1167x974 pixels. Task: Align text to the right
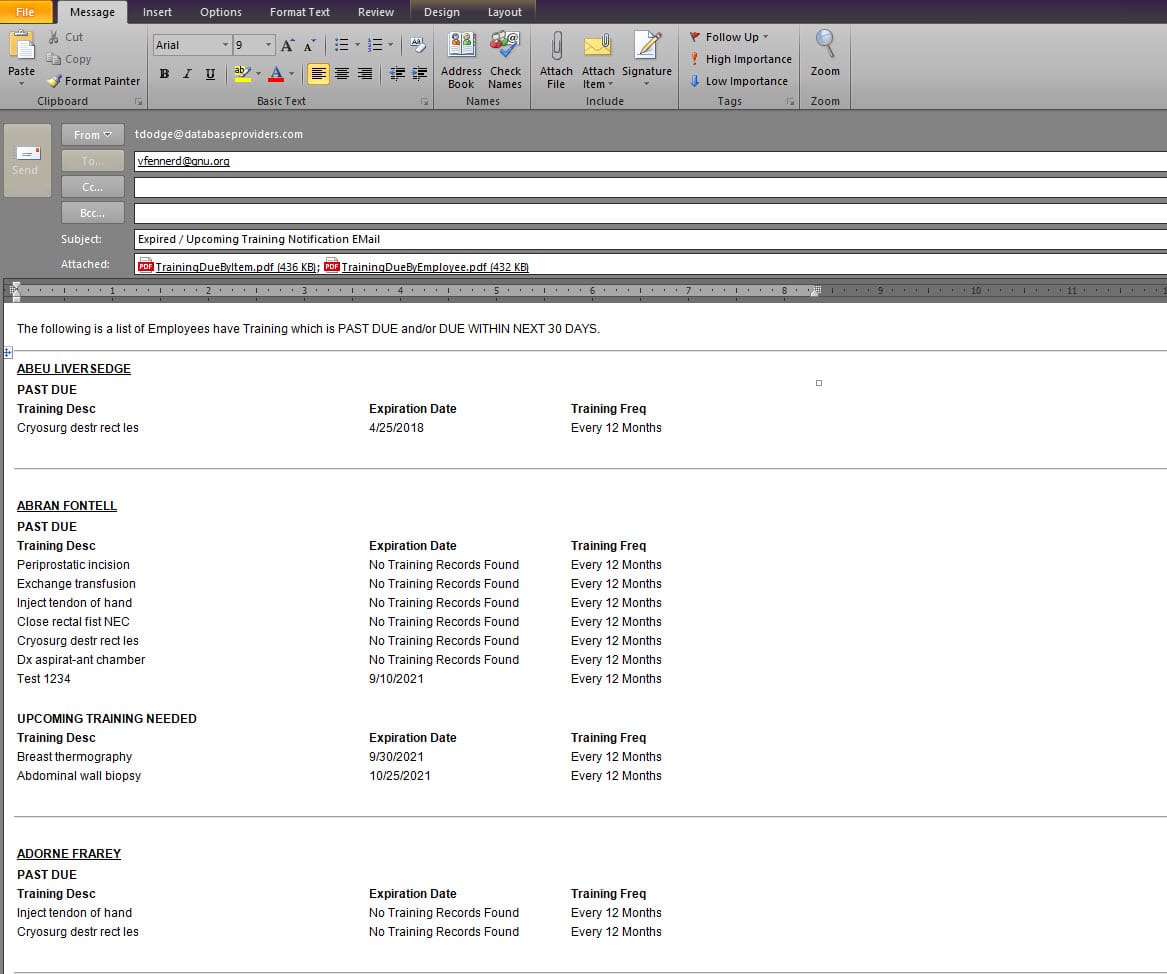(x=365, y=74)
